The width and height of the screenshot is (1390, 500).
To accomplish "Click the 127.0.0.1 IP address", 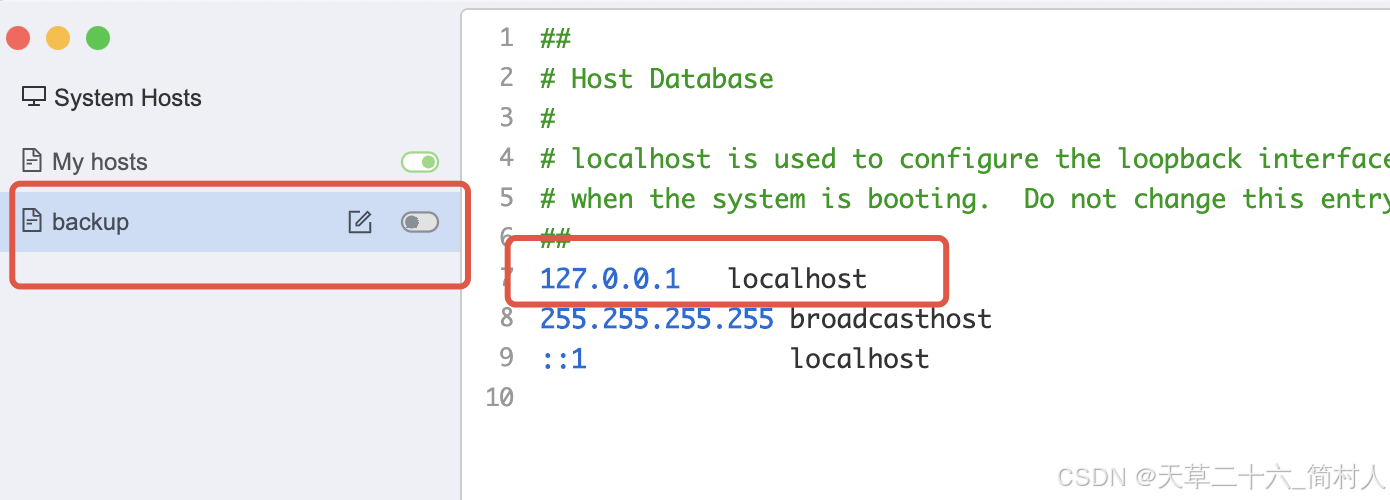I will [610, 278].
